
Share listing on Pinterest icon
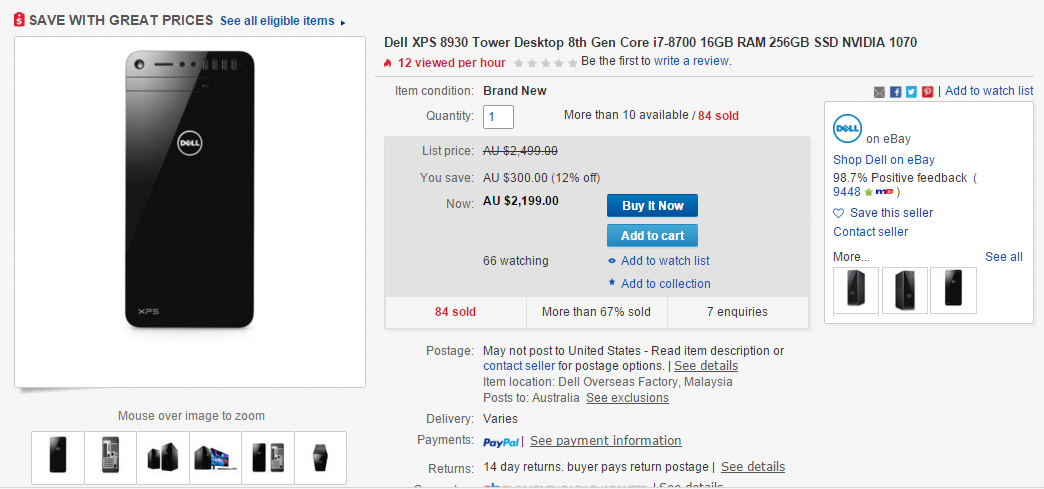click(x=927, y=92)
